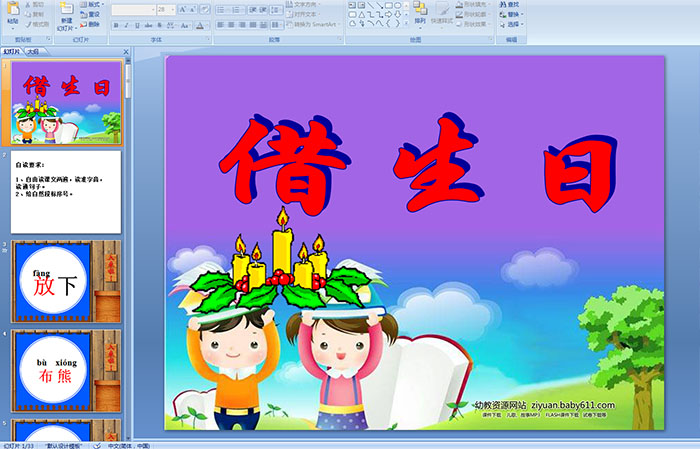Open the font size dropdown
The width and height of the screenshot is (700, 449).
[x=174, y=9]
